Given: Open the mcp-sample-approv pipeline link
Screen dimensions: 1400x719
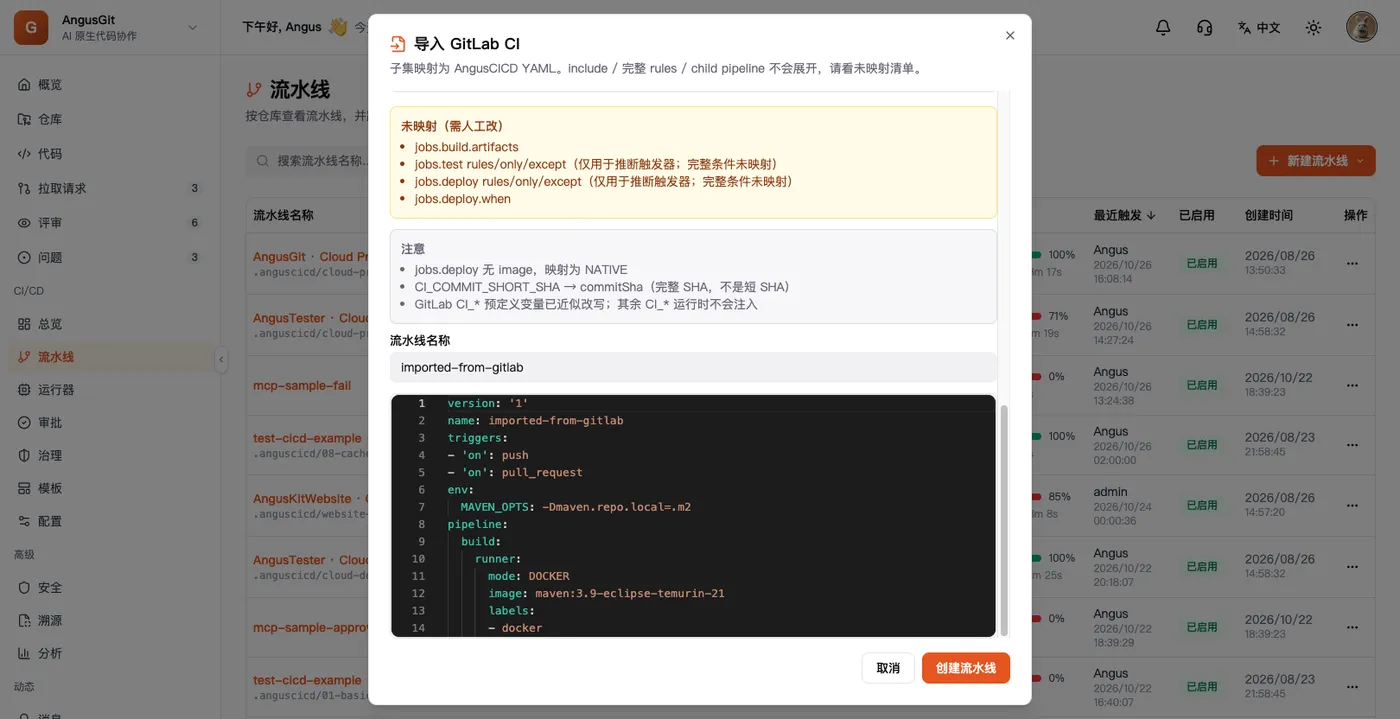Looking at the screenshot, I should pyautogui.click(x=311, y=627).
